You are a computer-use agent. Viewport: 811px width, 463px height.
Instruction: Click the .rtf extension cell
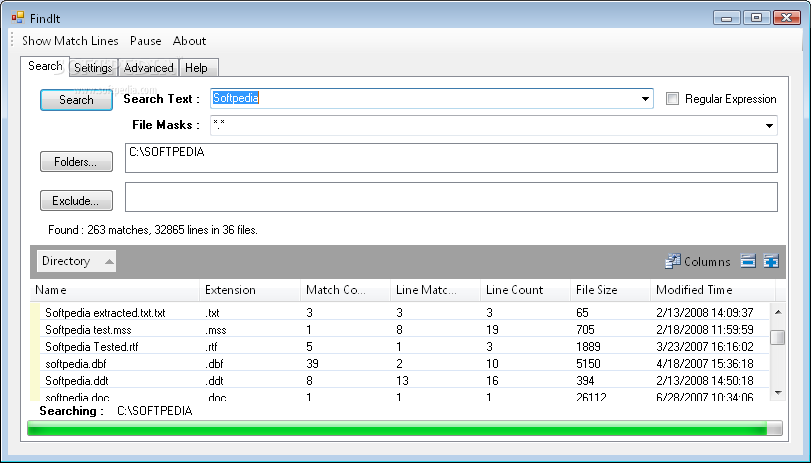tap(211, 347)
